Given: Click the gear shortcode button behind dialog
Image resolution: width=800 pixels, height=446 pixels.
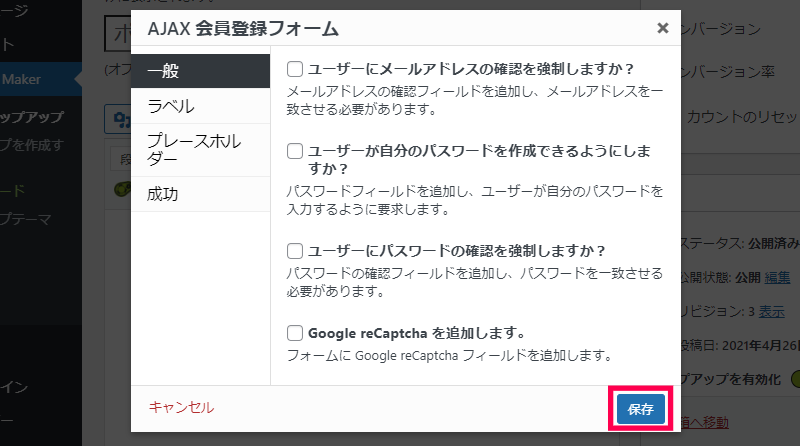Looking at the screenshot, I should (118, 119).
